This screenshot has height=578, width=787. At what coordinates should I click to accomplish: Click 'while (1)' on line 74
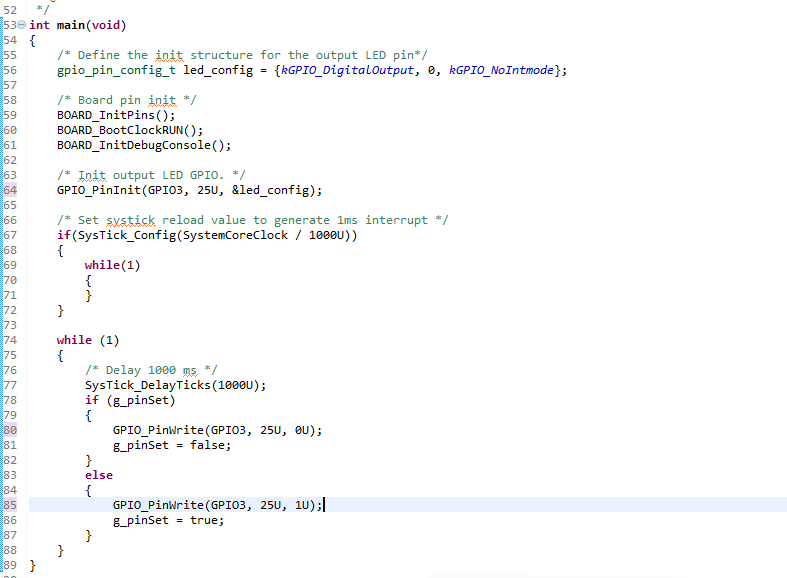point(88,340)
